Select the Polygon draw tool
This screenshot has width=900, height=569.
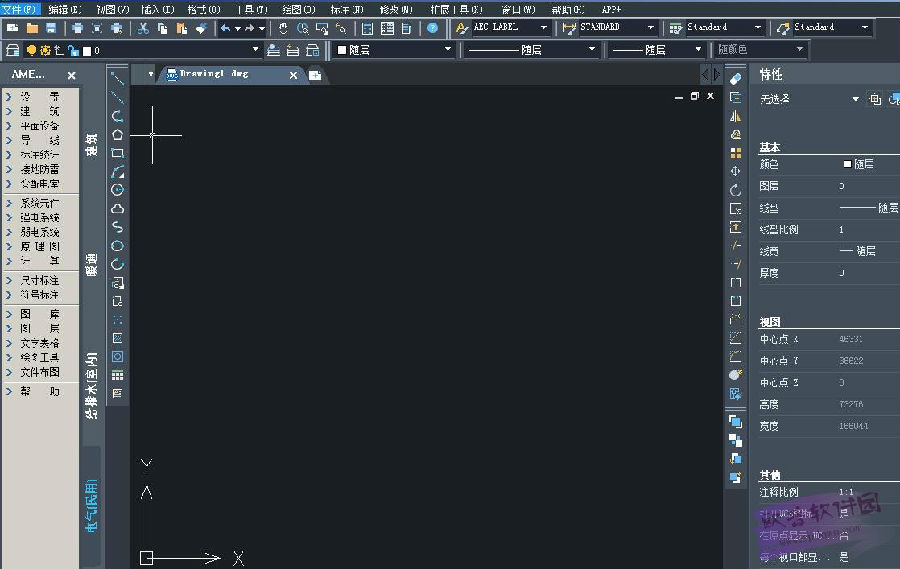coord(117,134)
